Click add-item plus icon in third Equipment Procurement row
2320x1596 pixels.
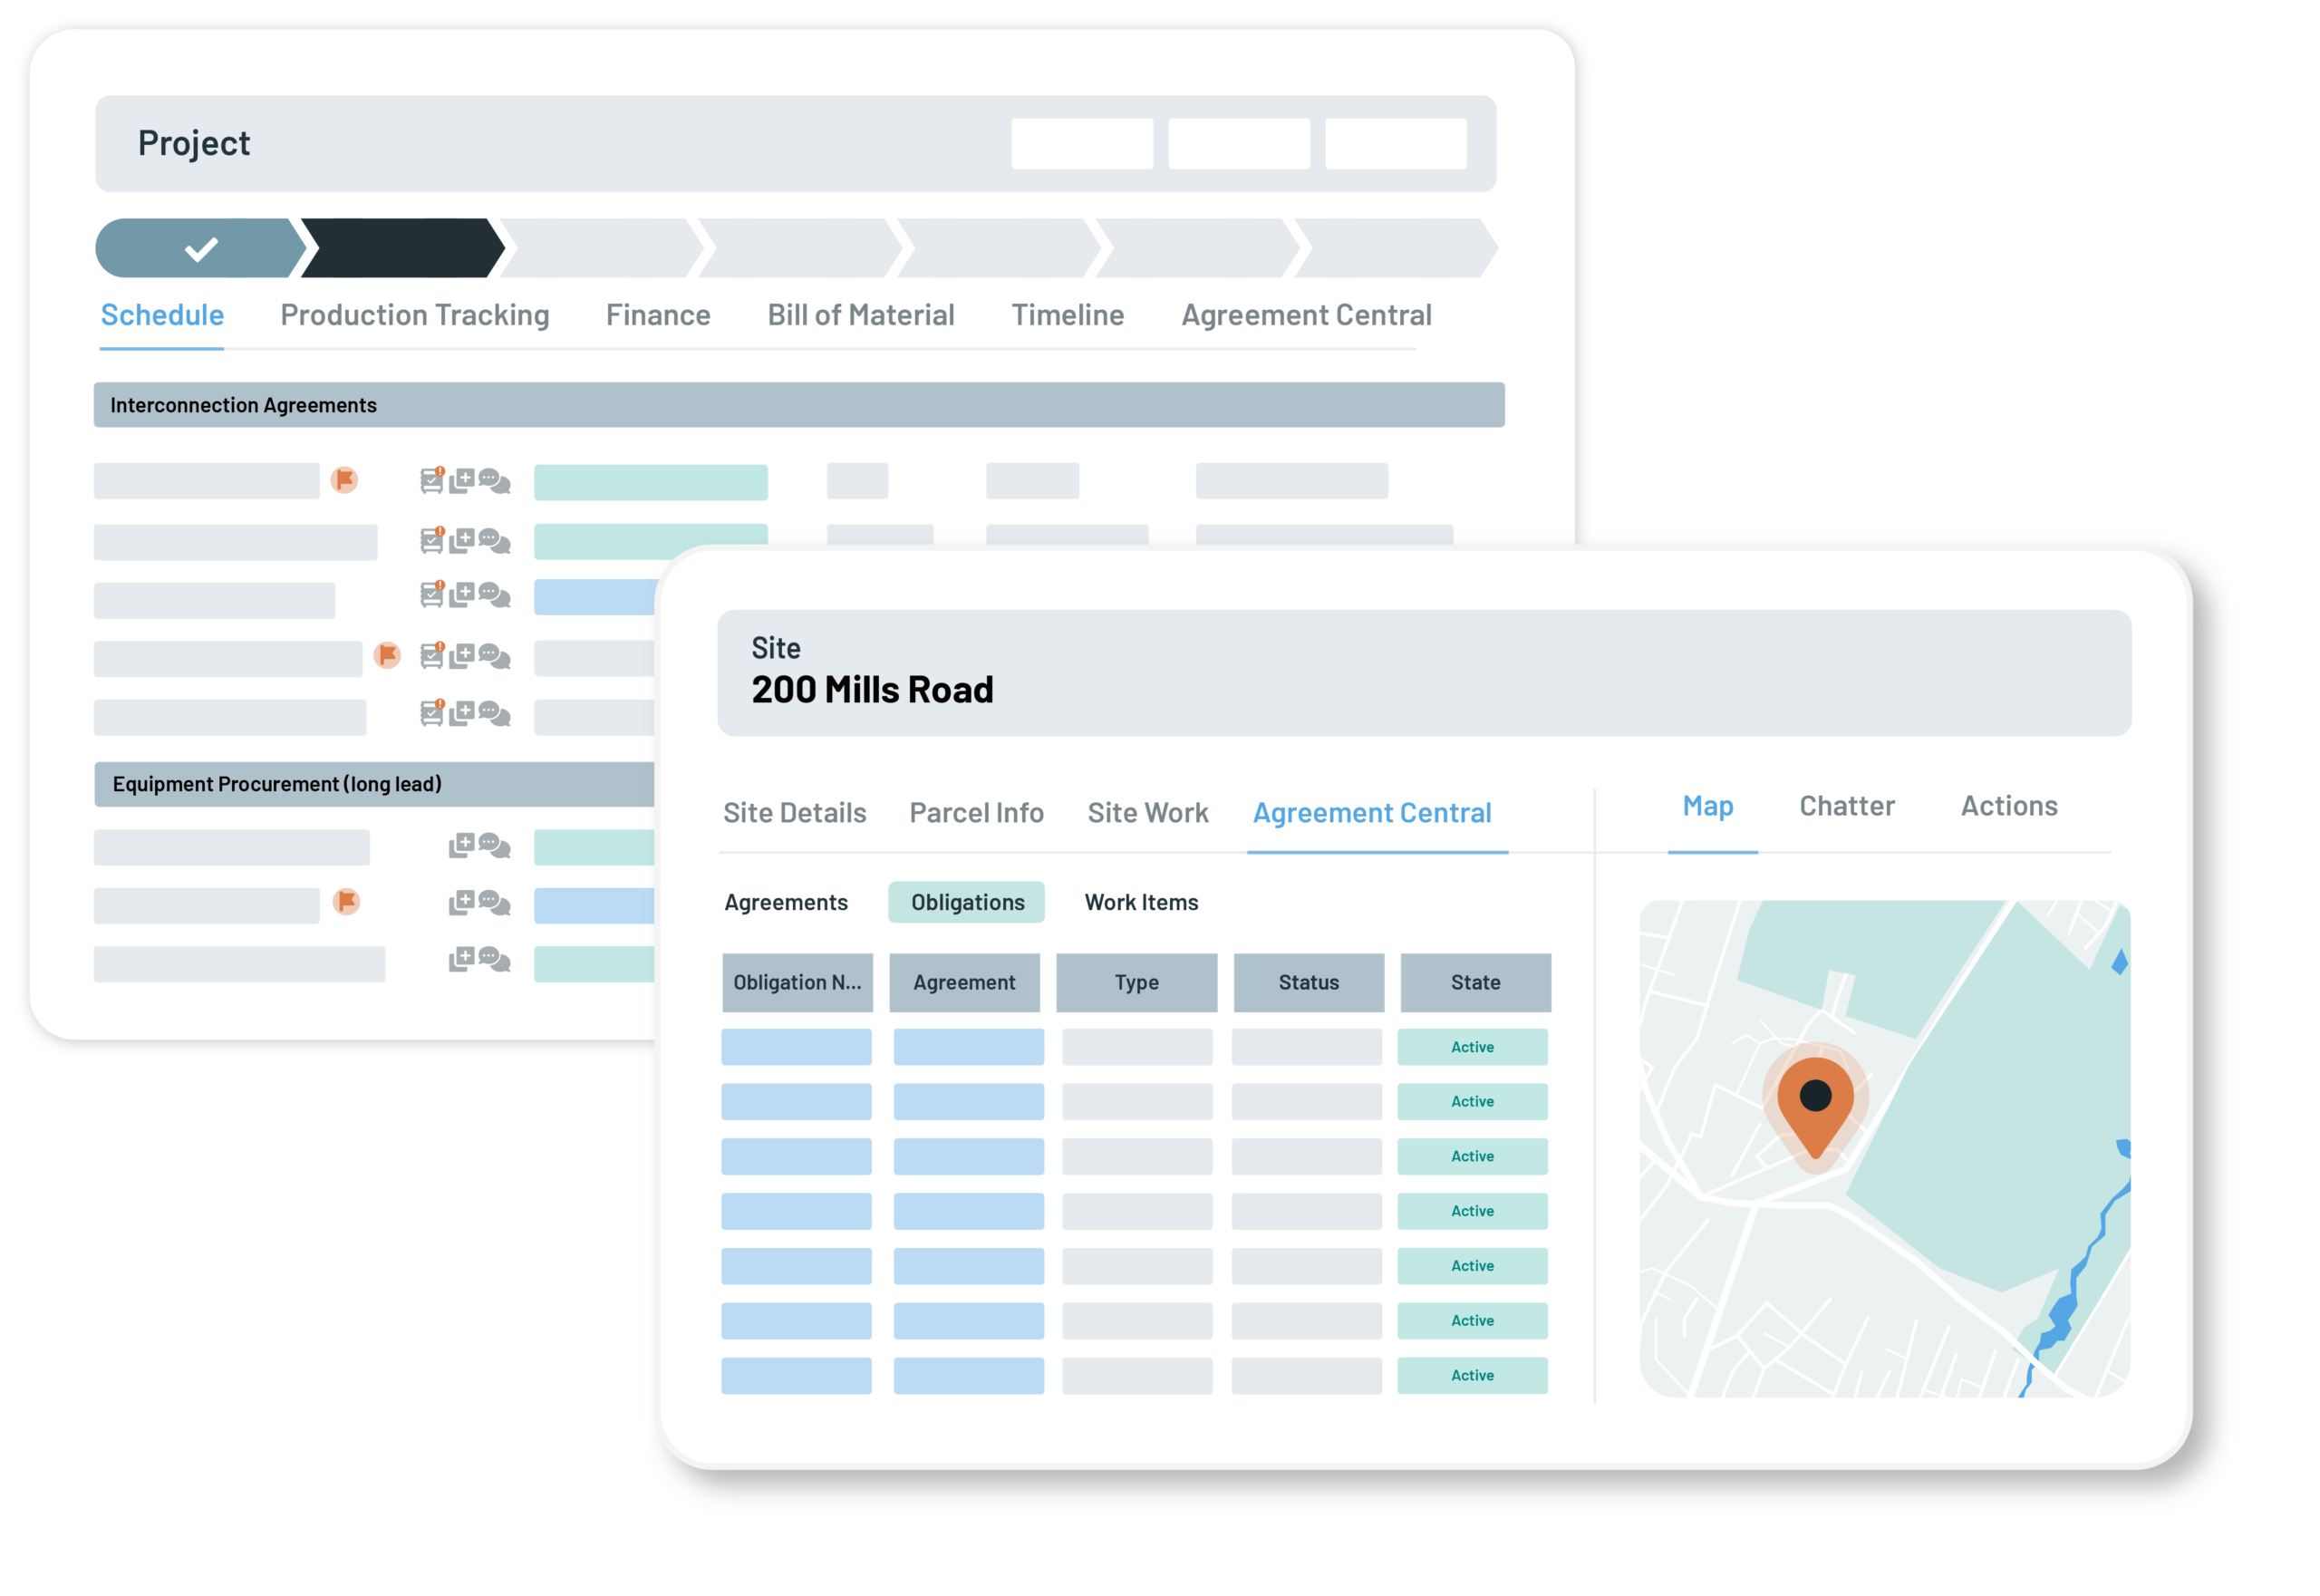(462, 961)
